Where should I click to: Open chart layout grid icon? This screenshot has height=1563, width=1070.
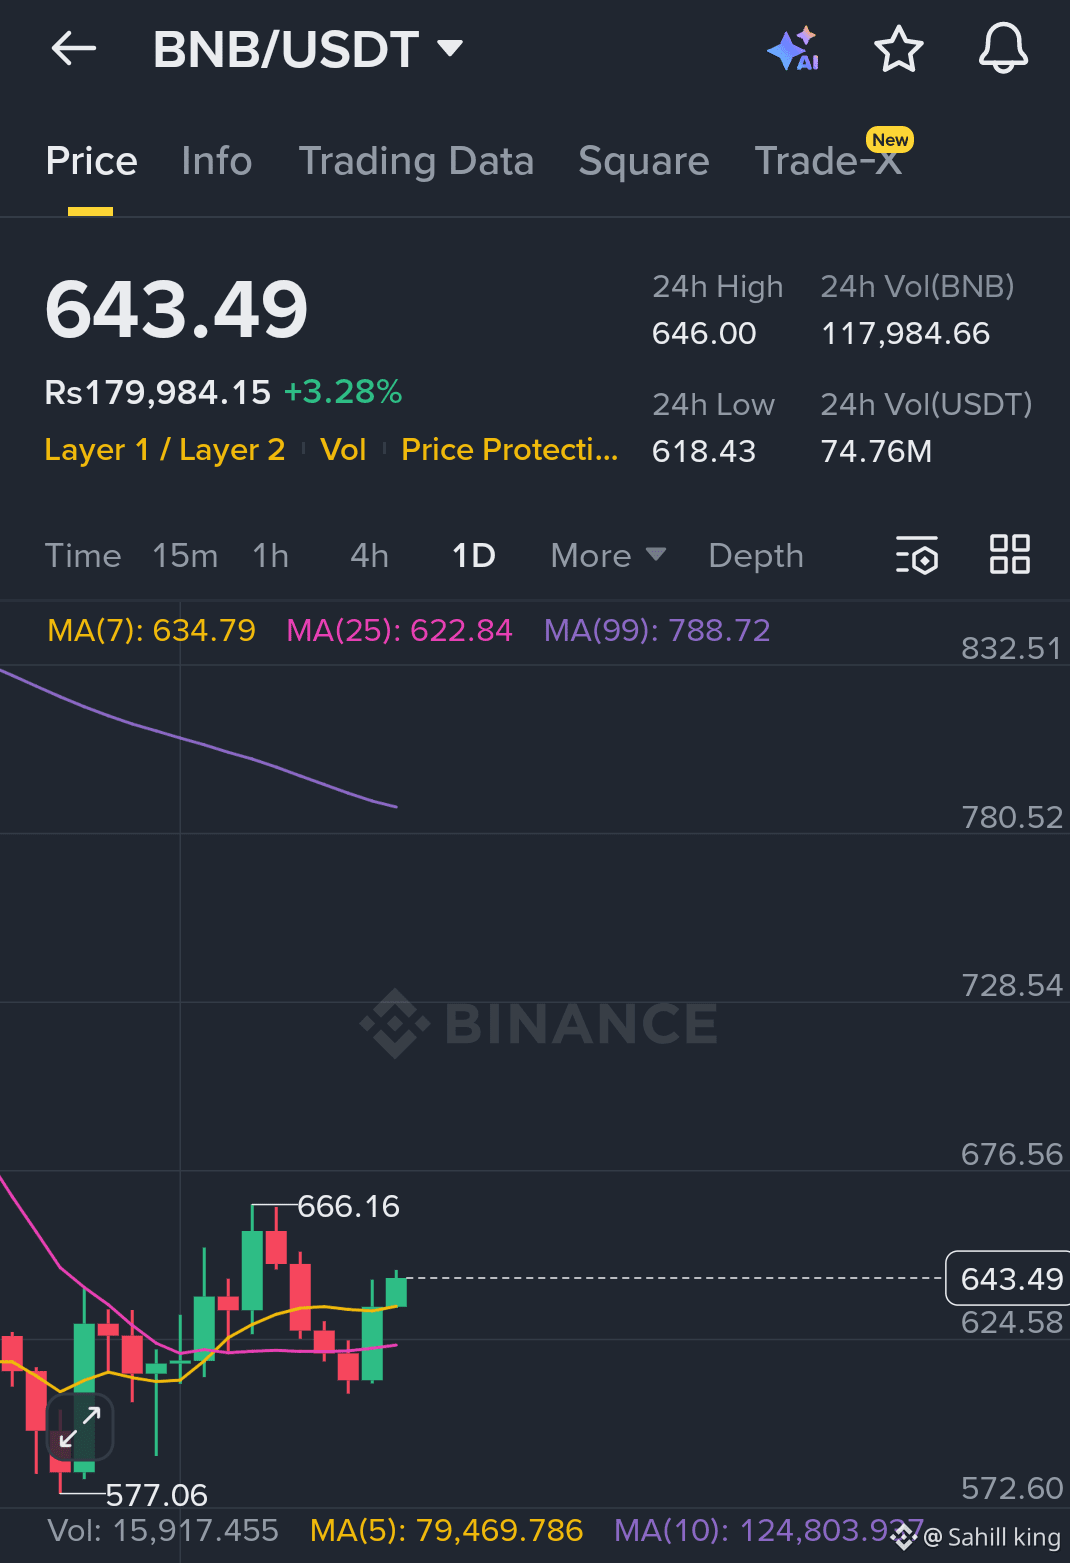coord(1009,554)
